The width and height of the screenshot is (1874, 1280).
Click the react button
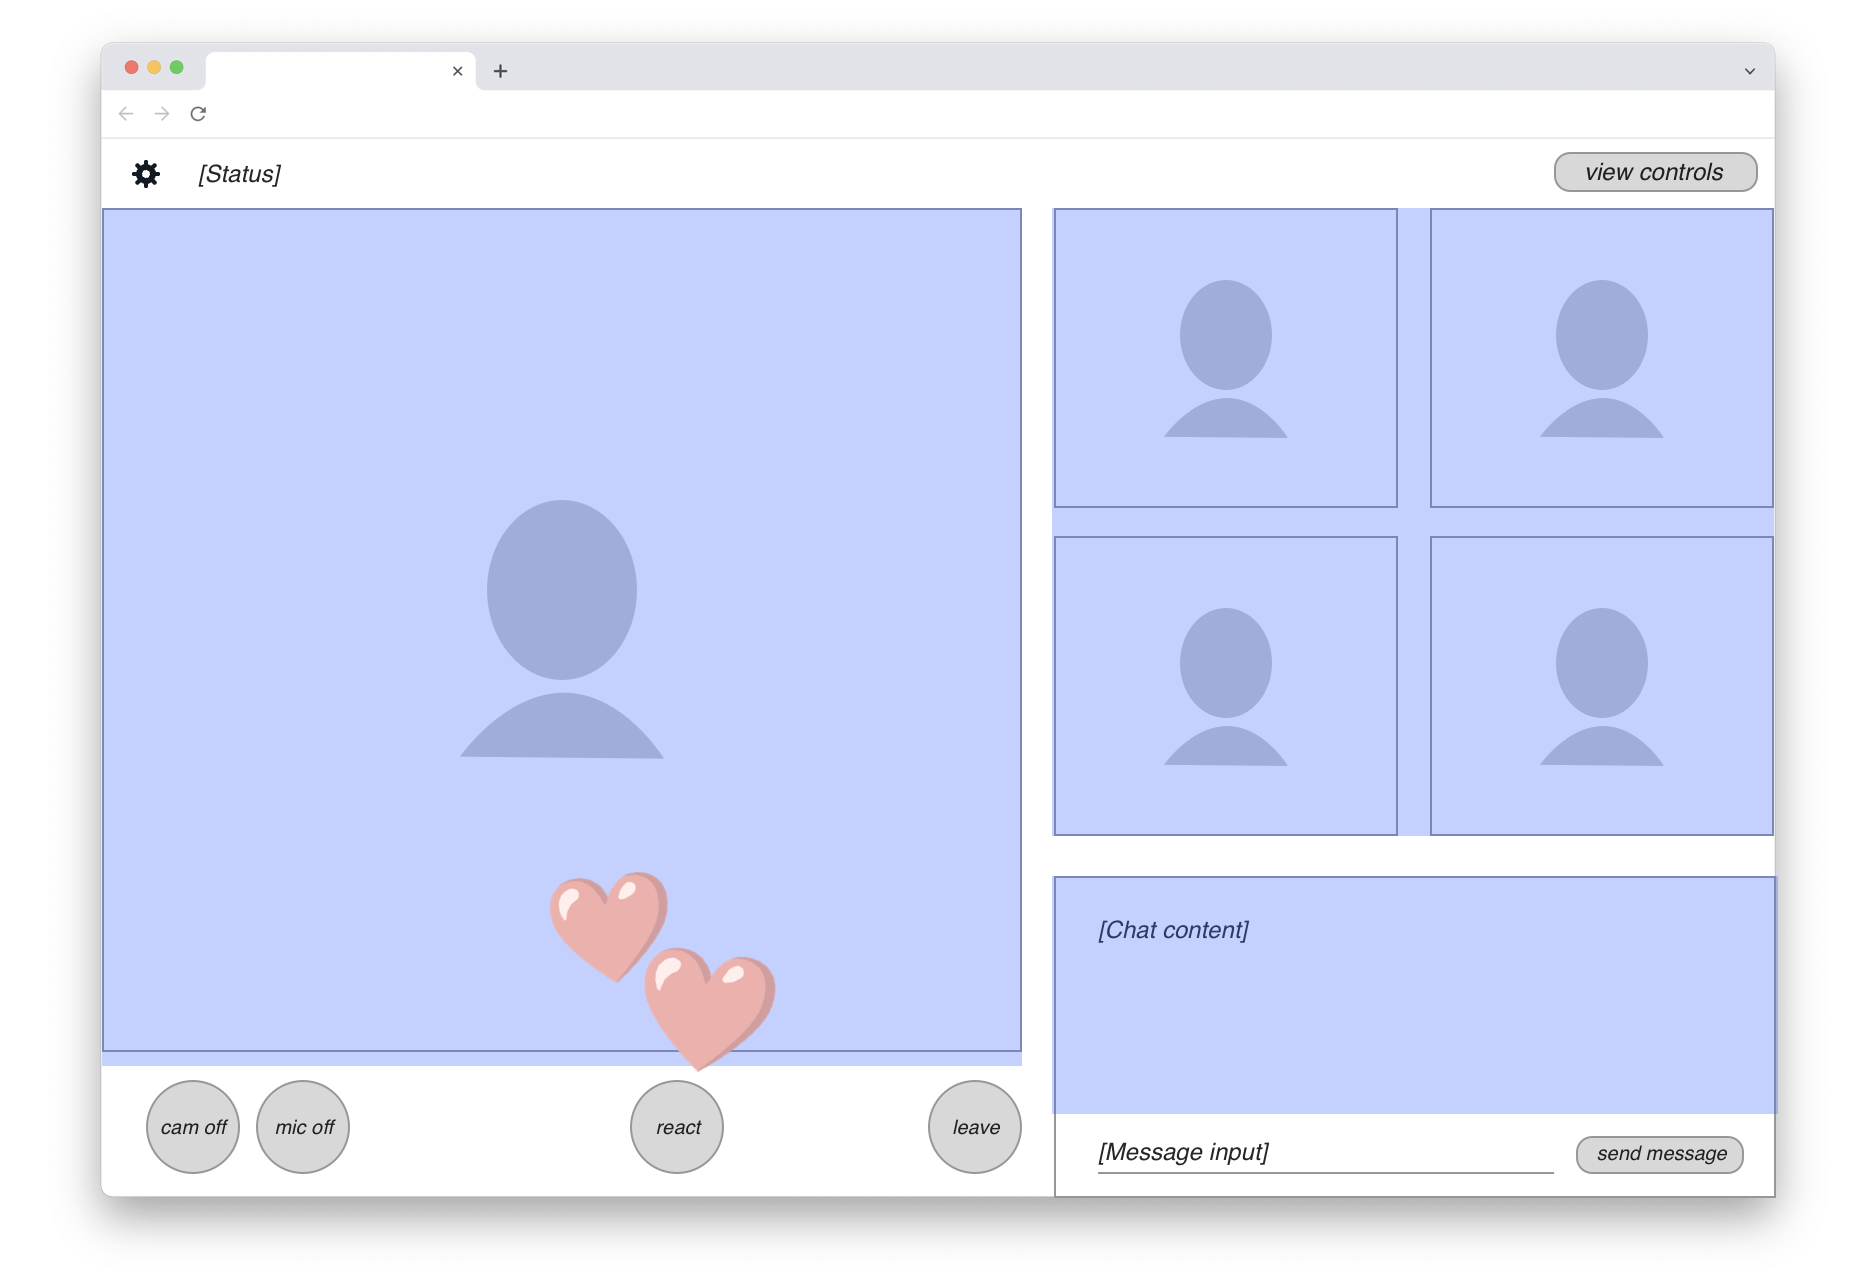pos(677,1127)
